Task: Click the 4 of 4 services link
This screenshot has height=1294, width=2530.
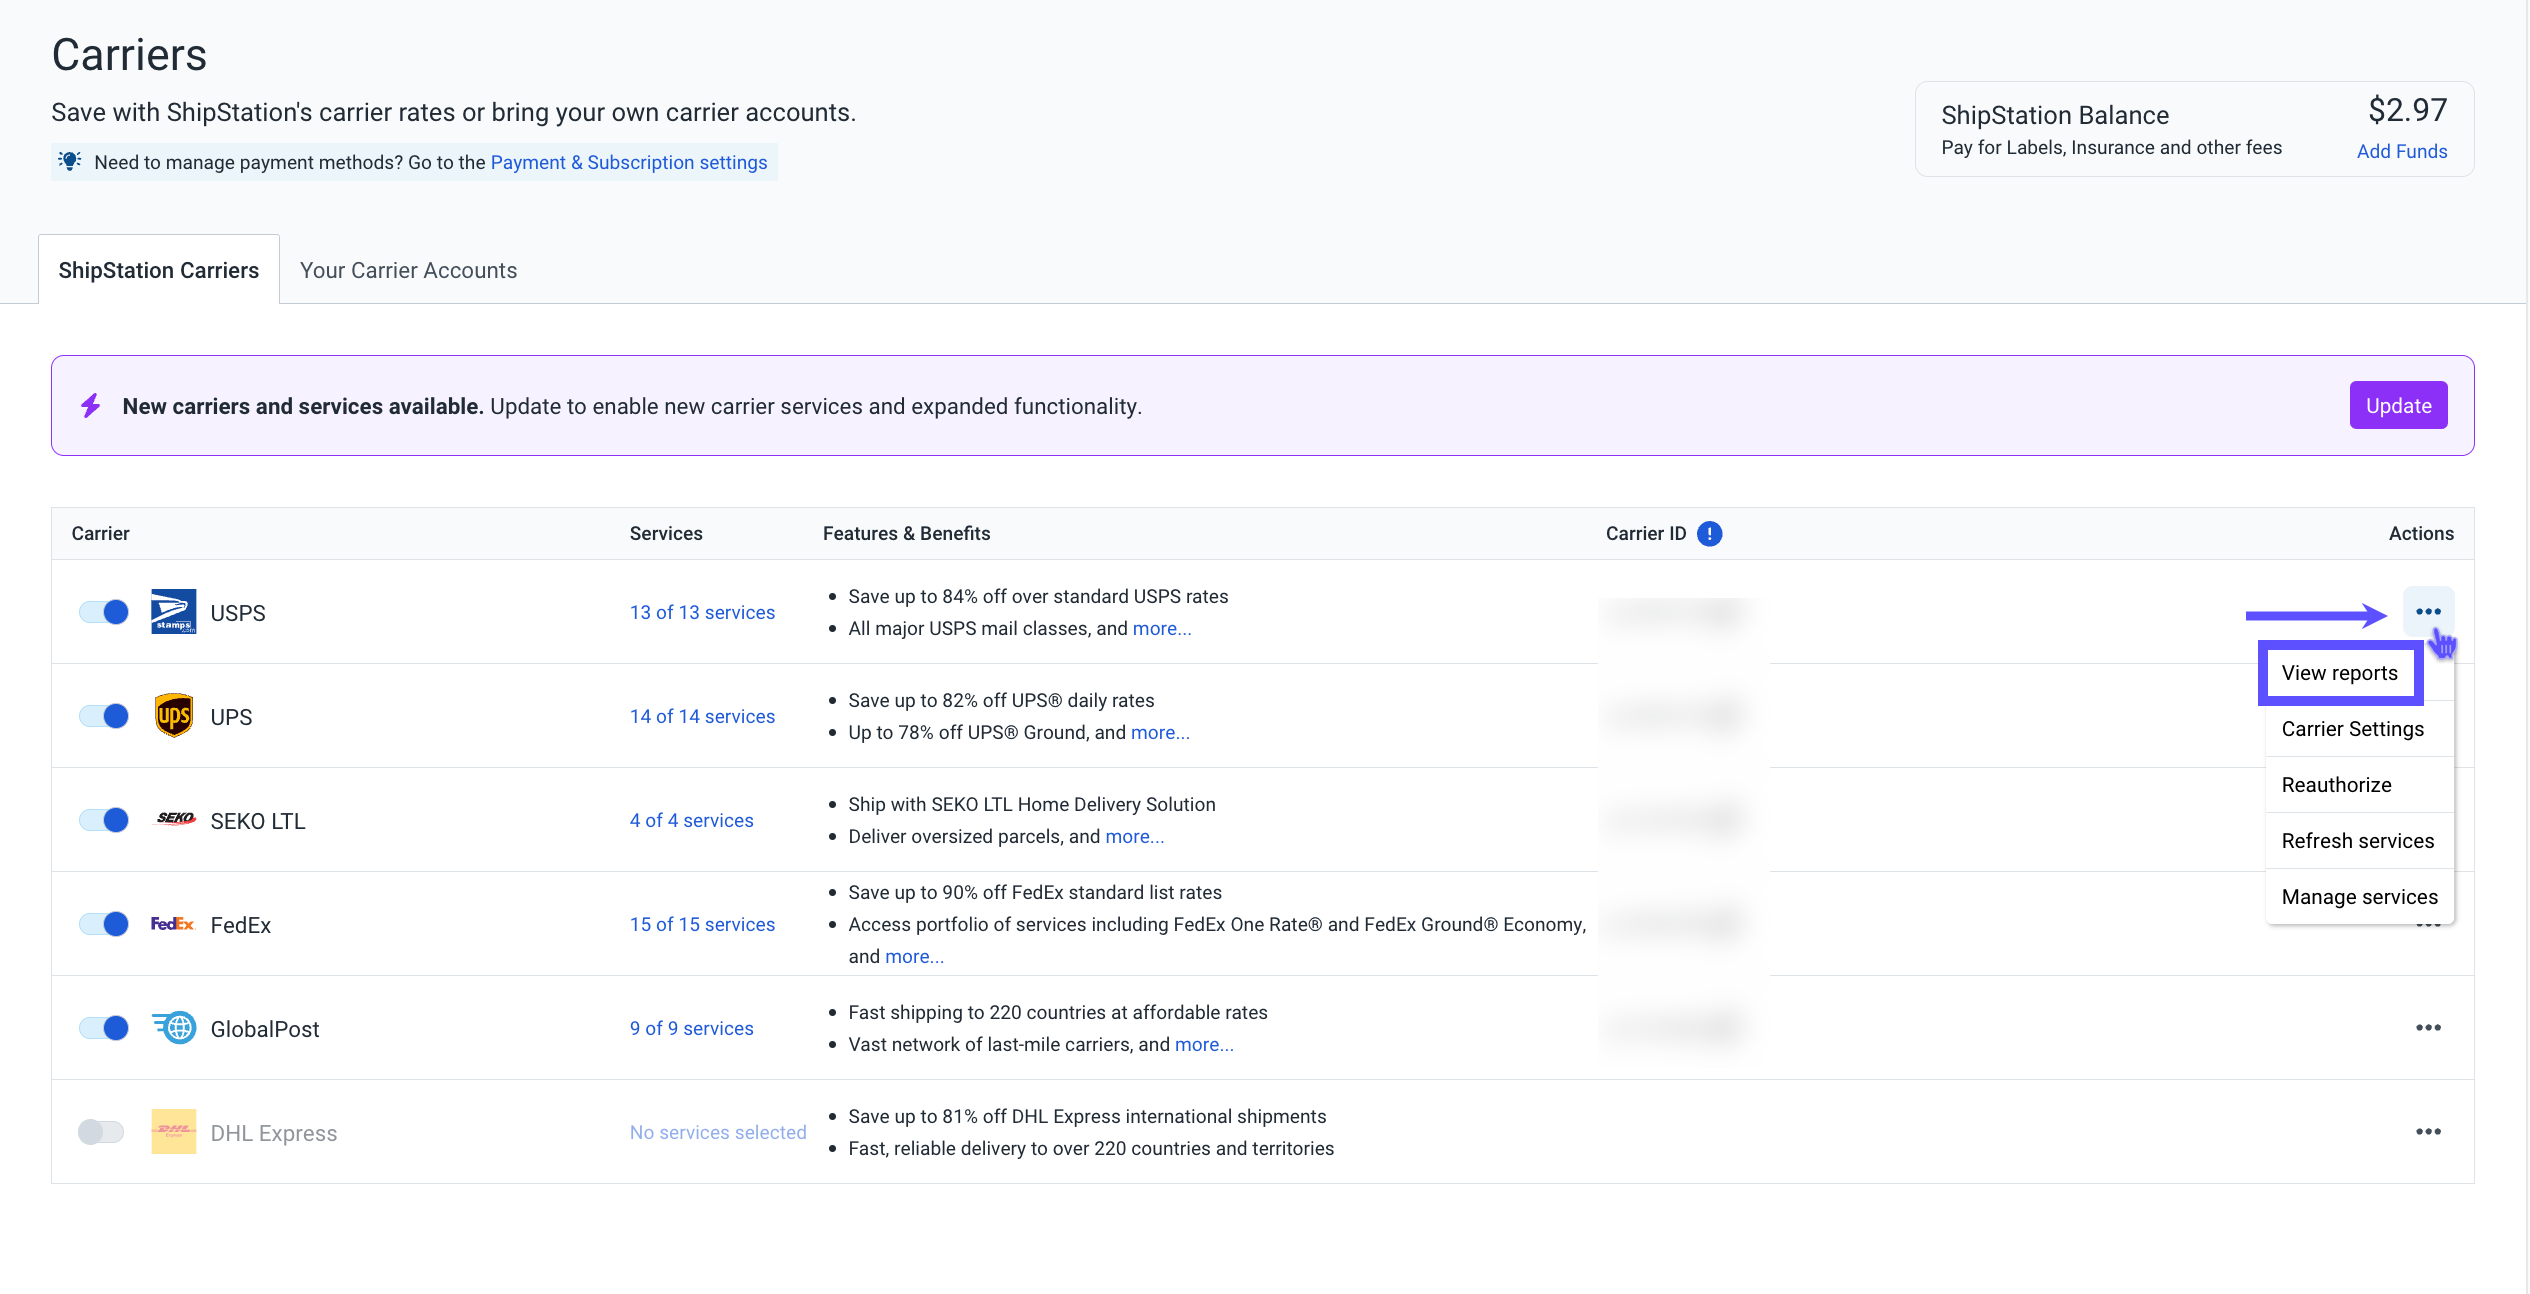Action: pos(692,820)
